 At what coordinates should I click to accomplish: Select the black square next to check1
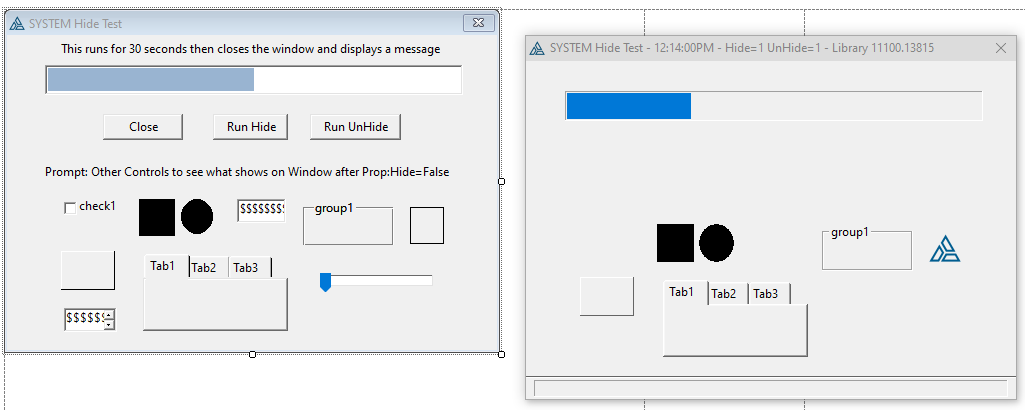click(157, 217)
